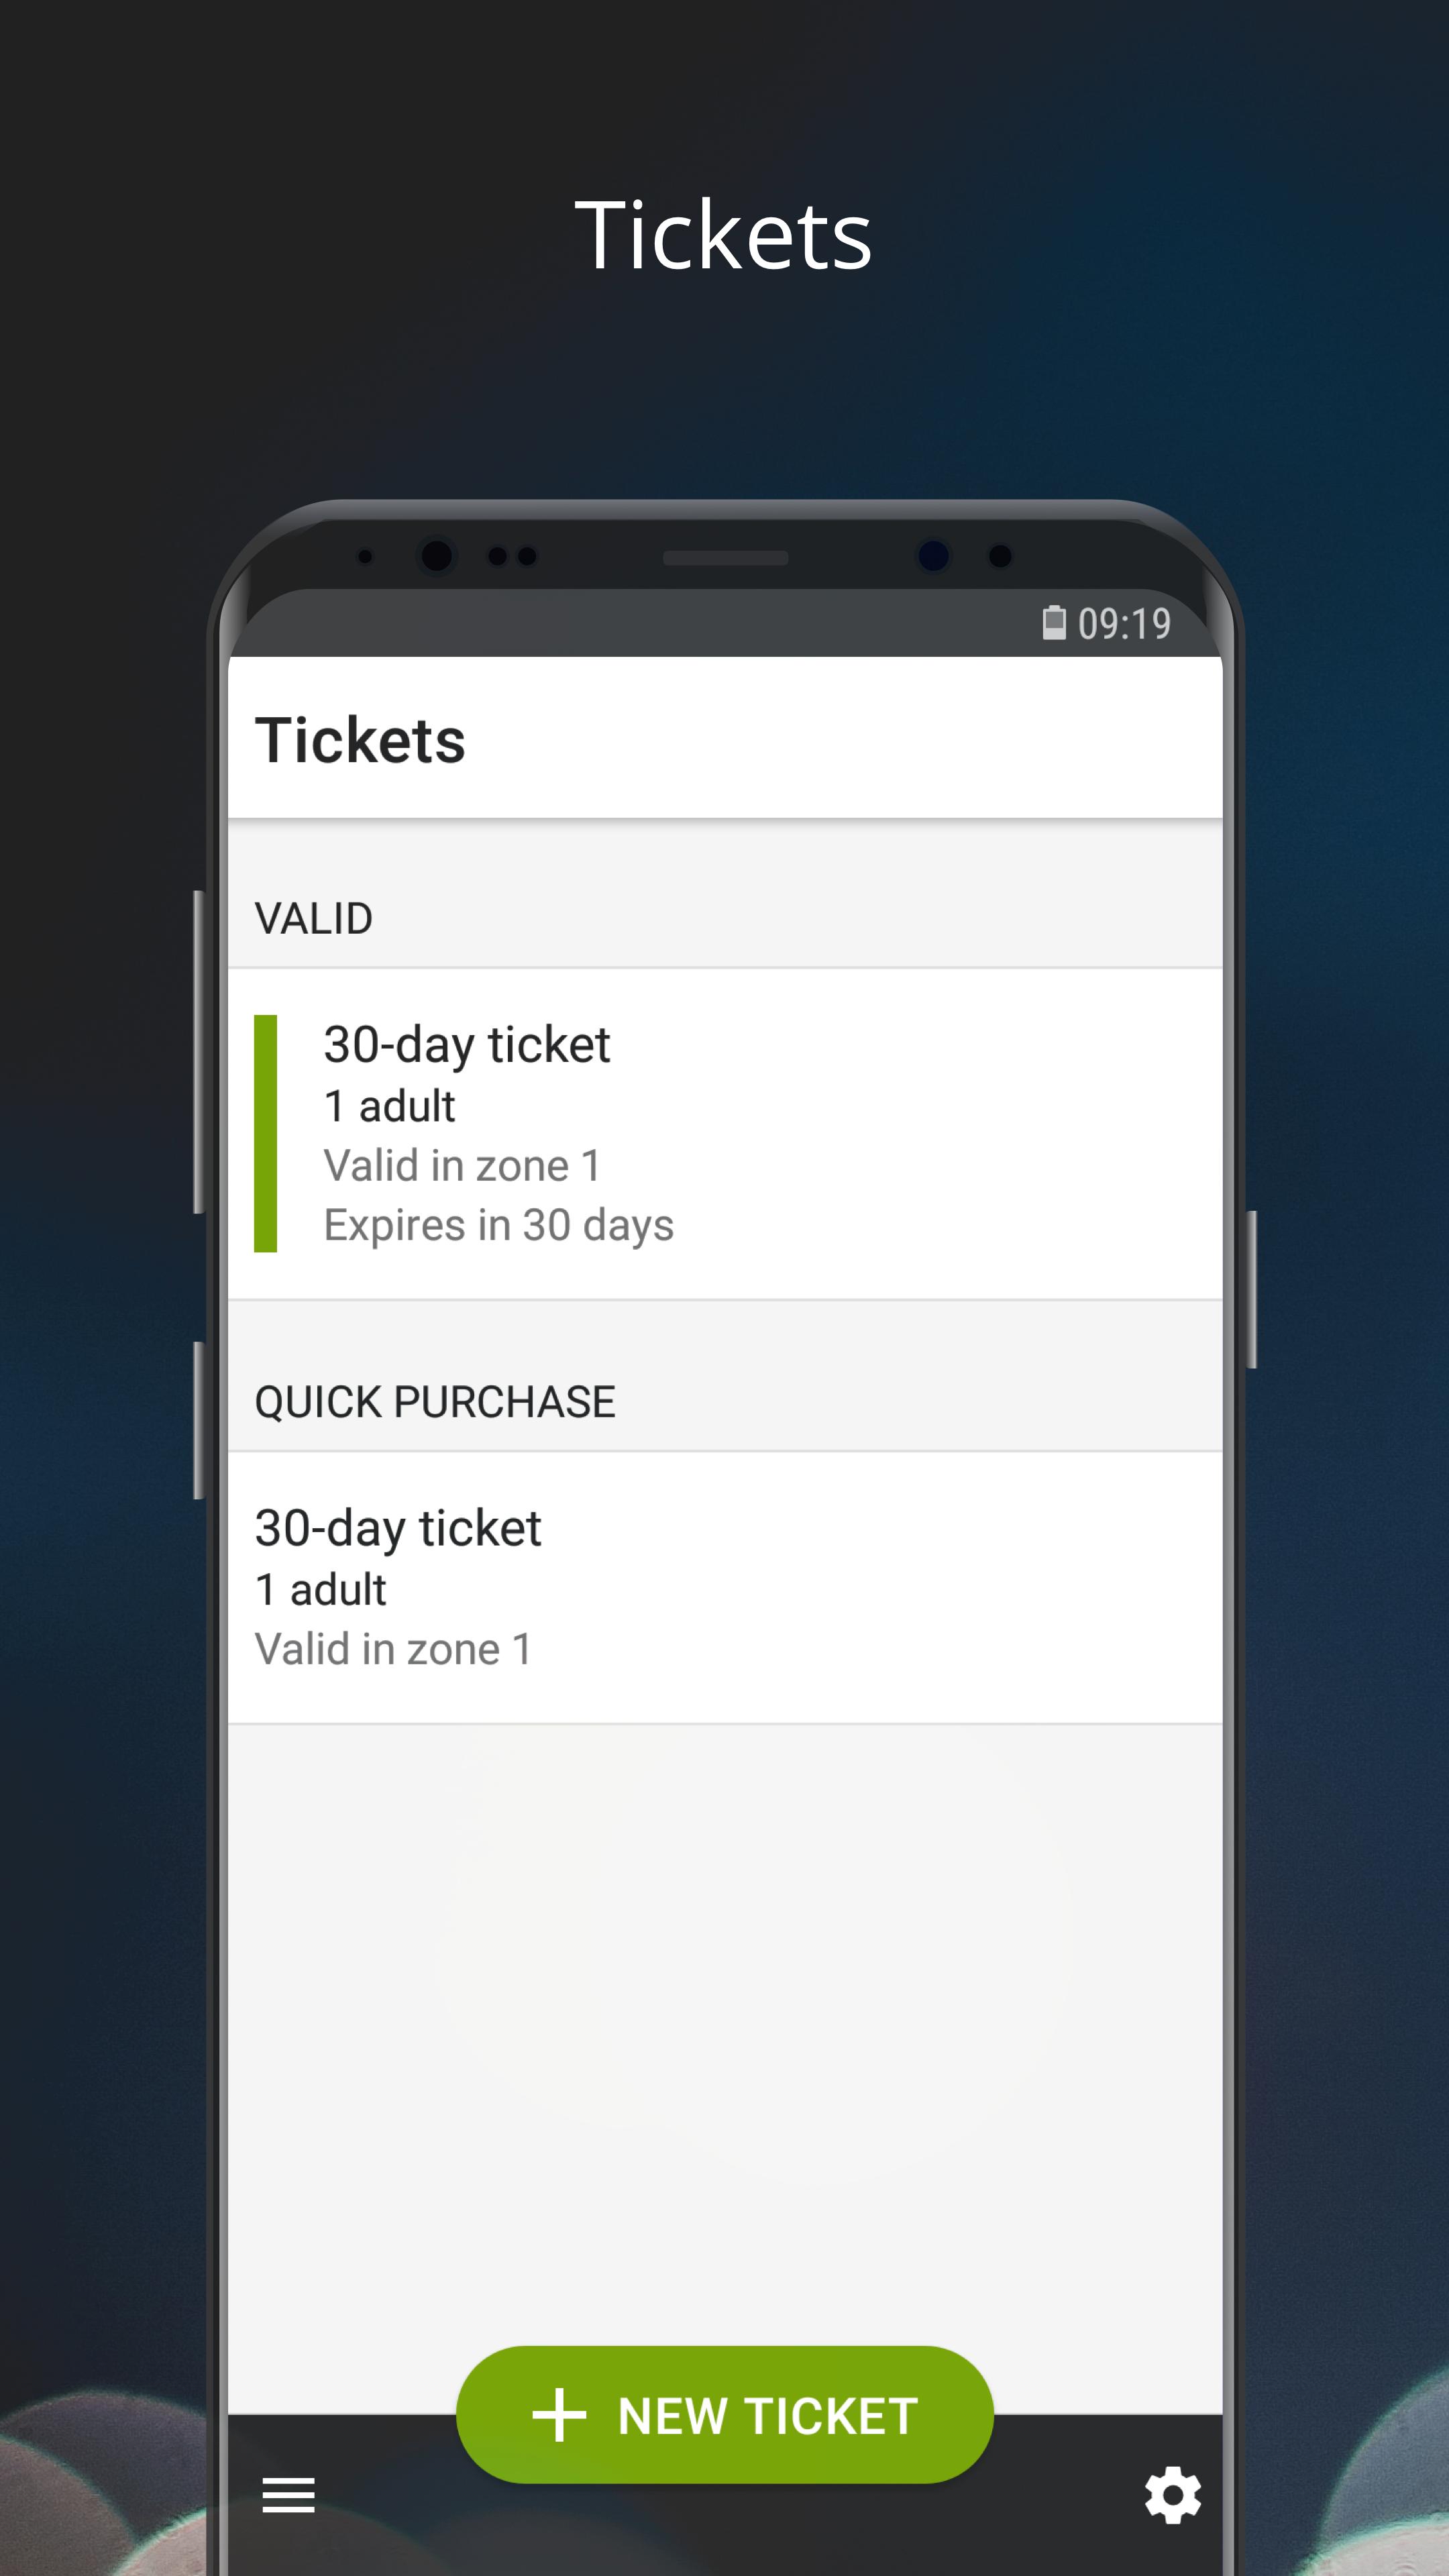Click the green validity bar on valid ticket

click(265, 1133)
